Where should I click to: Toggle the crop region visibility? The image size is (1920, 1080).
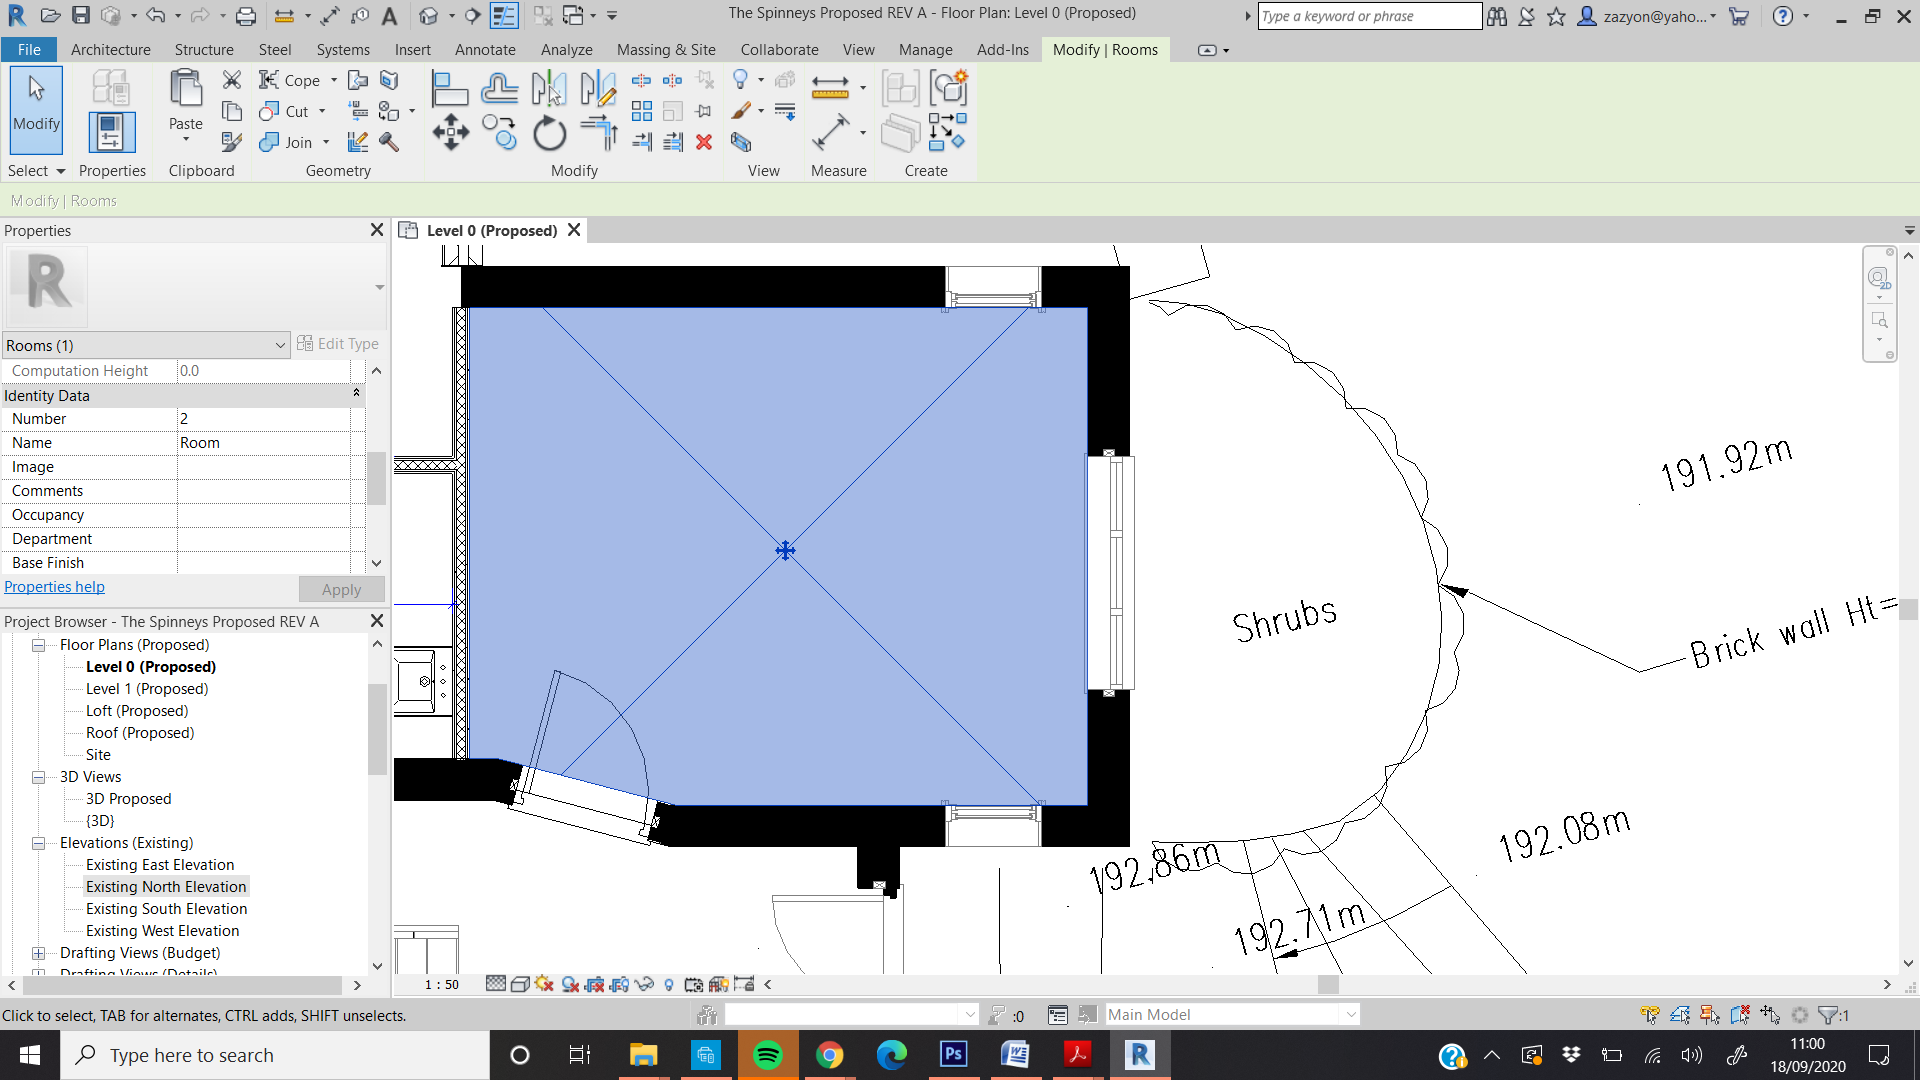pyautogui.click(x=620, y=984)
